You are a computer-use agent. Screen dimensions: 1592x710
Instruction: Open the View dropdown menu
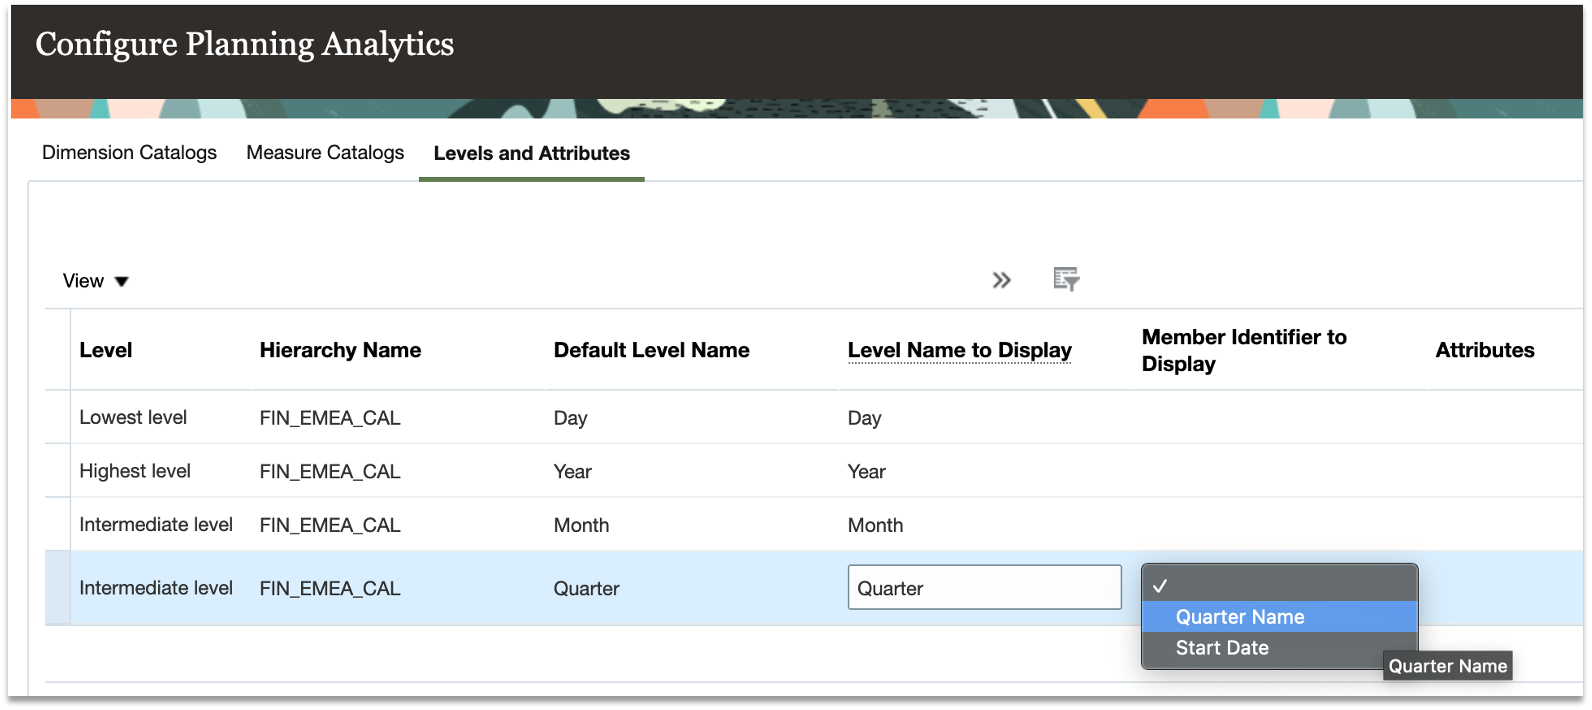click(x=96, y=281)
